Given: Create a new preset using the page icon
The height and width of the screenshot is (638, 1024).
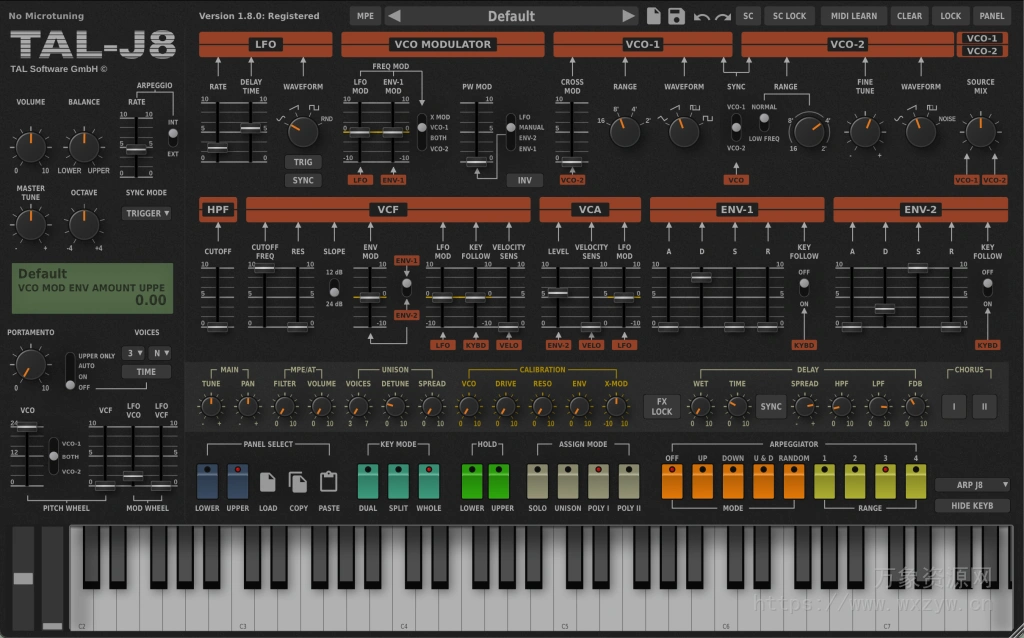Looking at the screenshot, I should click(652, 15).
